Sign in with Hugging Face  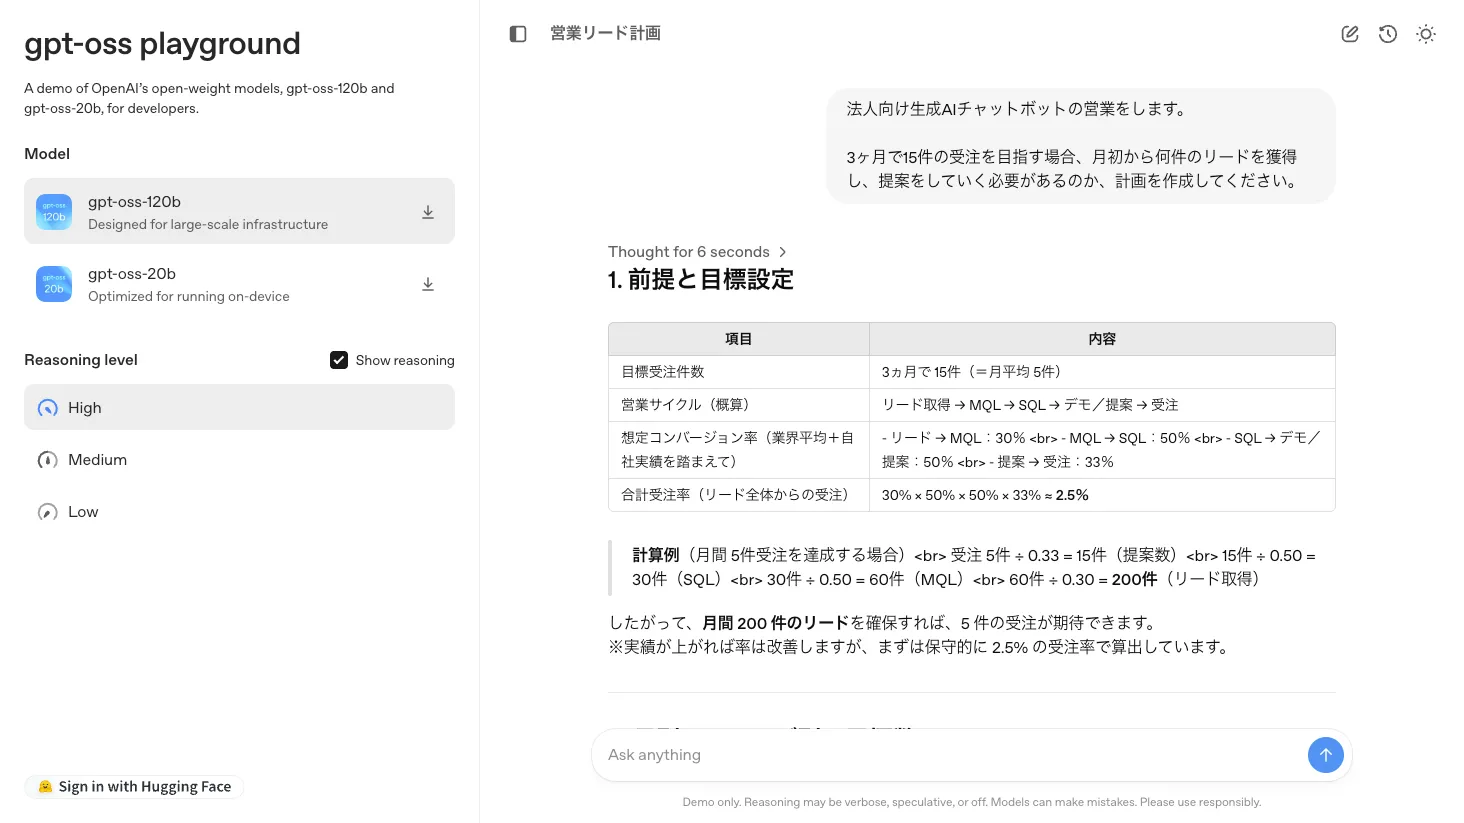coord(134,787)
